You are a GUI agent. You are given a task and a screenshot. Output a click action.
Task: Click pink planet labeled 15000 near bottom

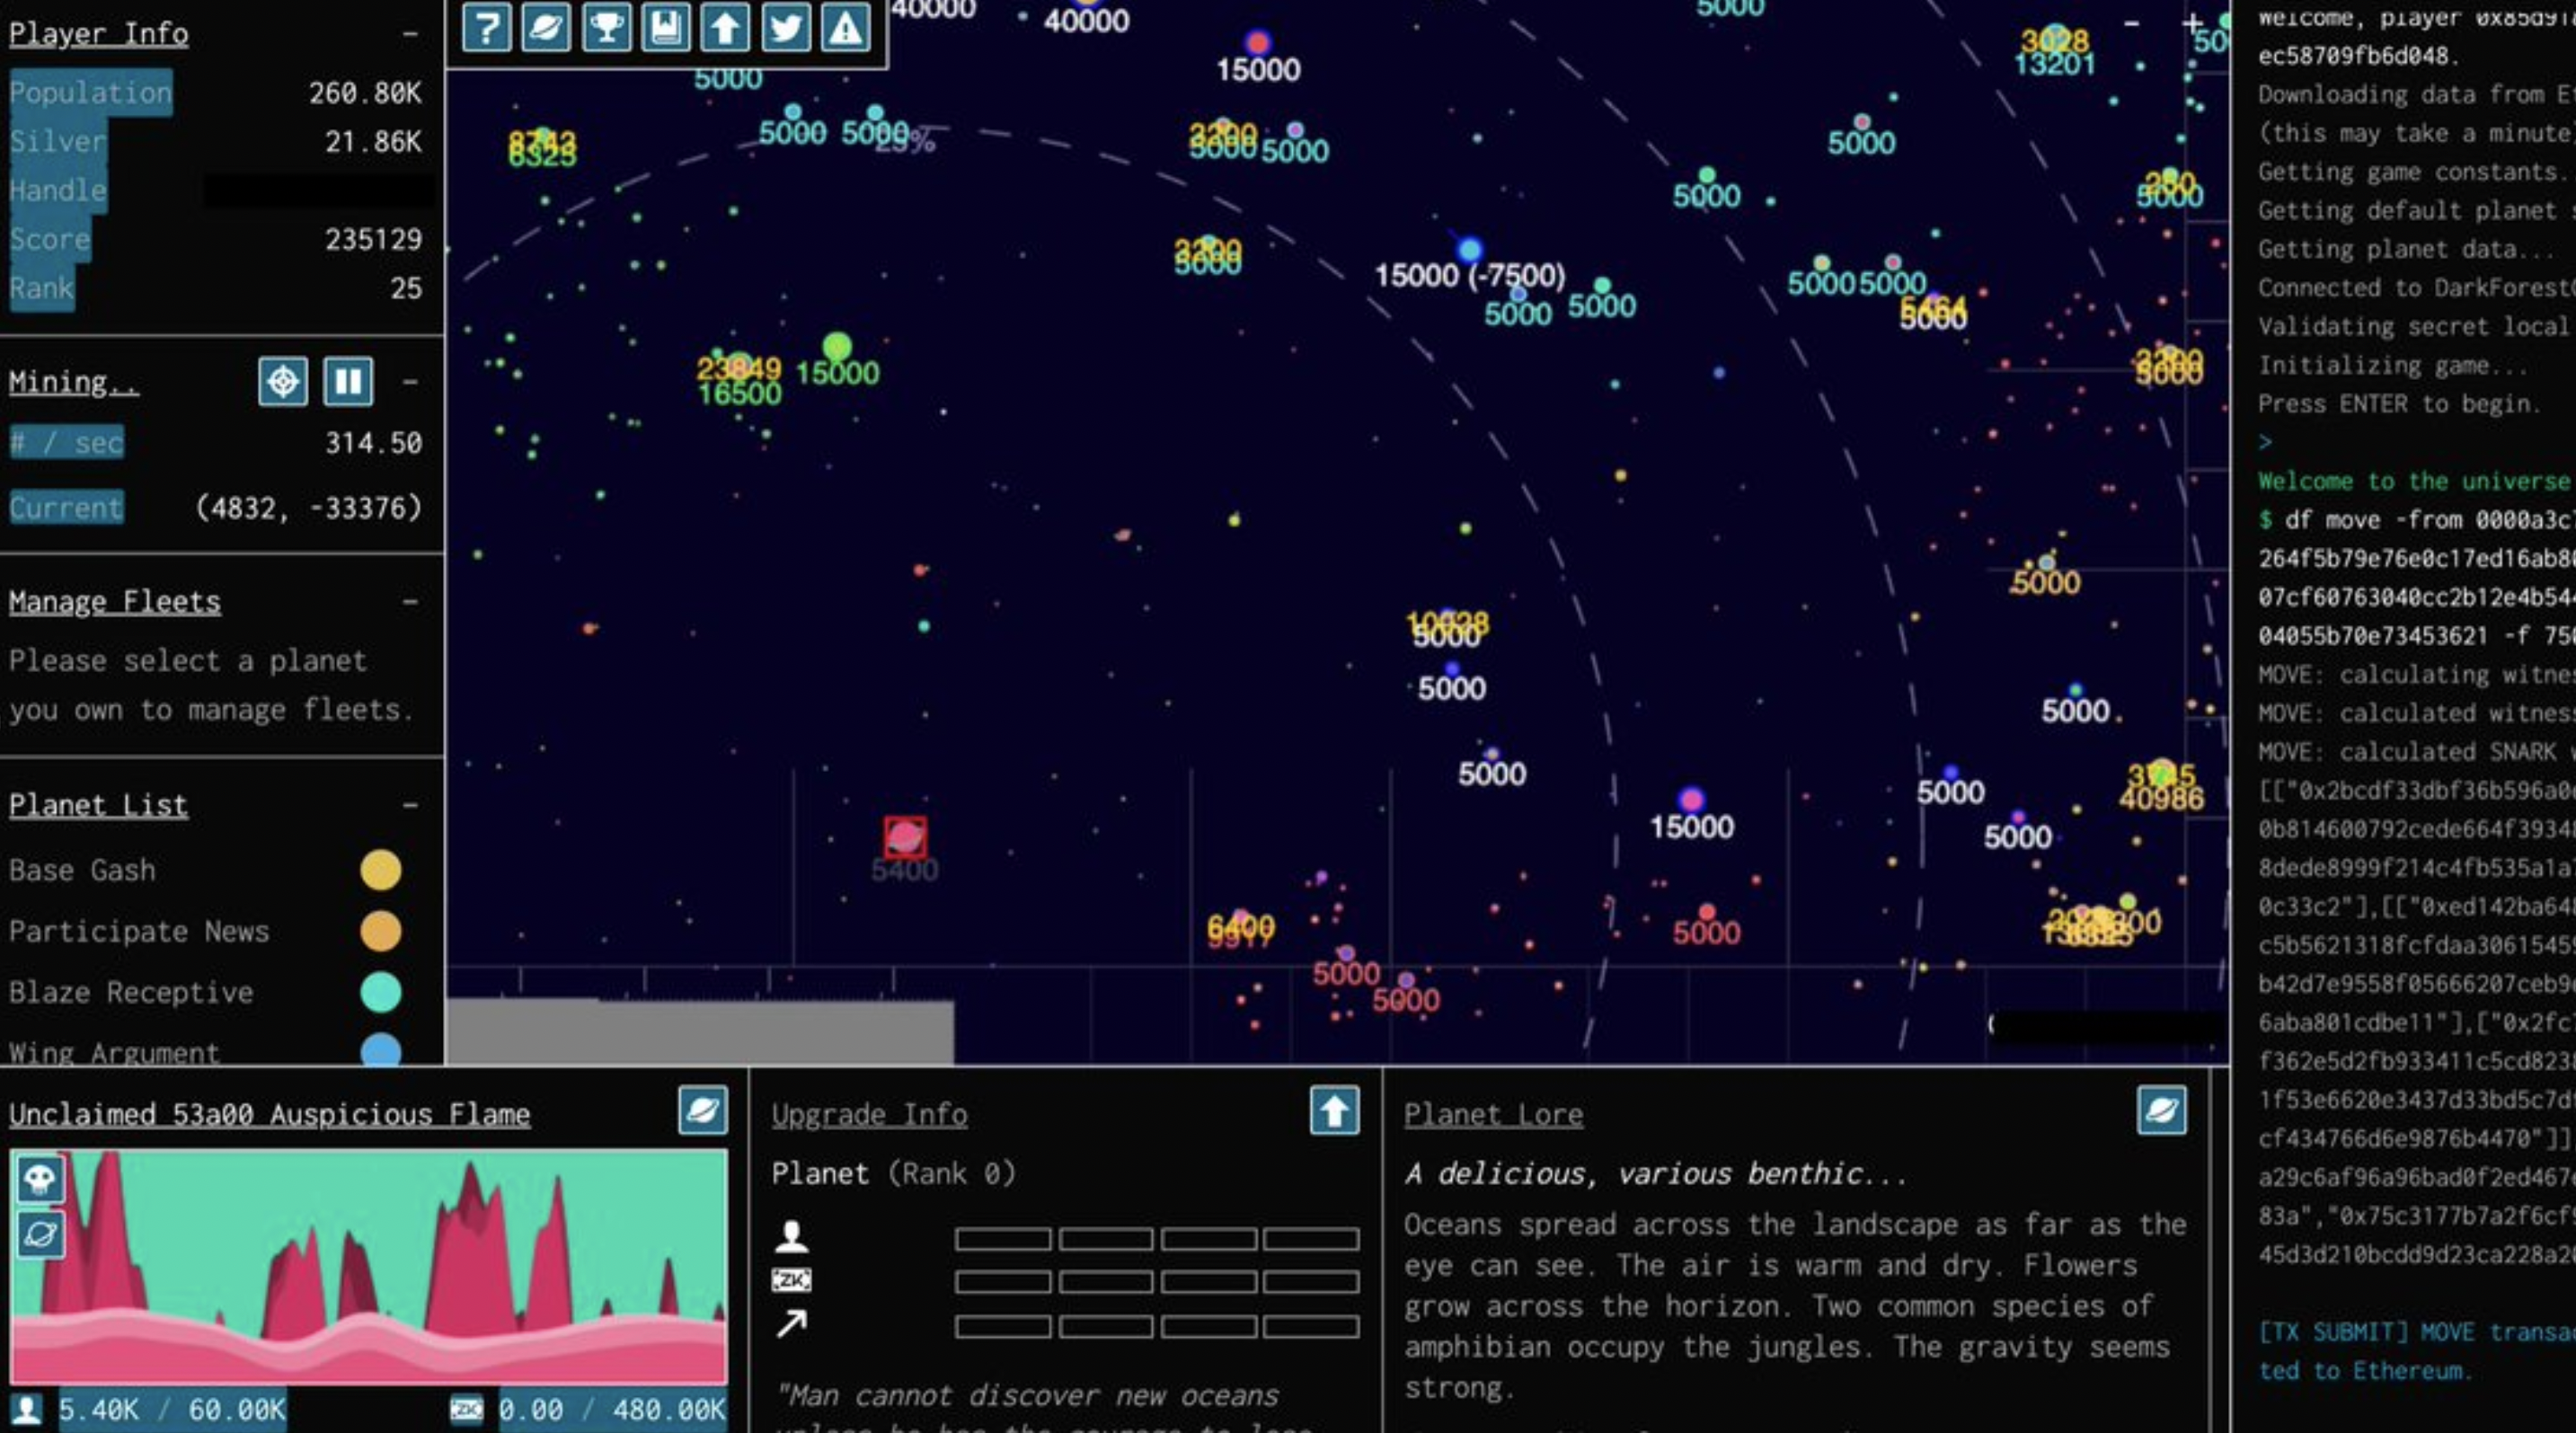tap(1691, 800)
